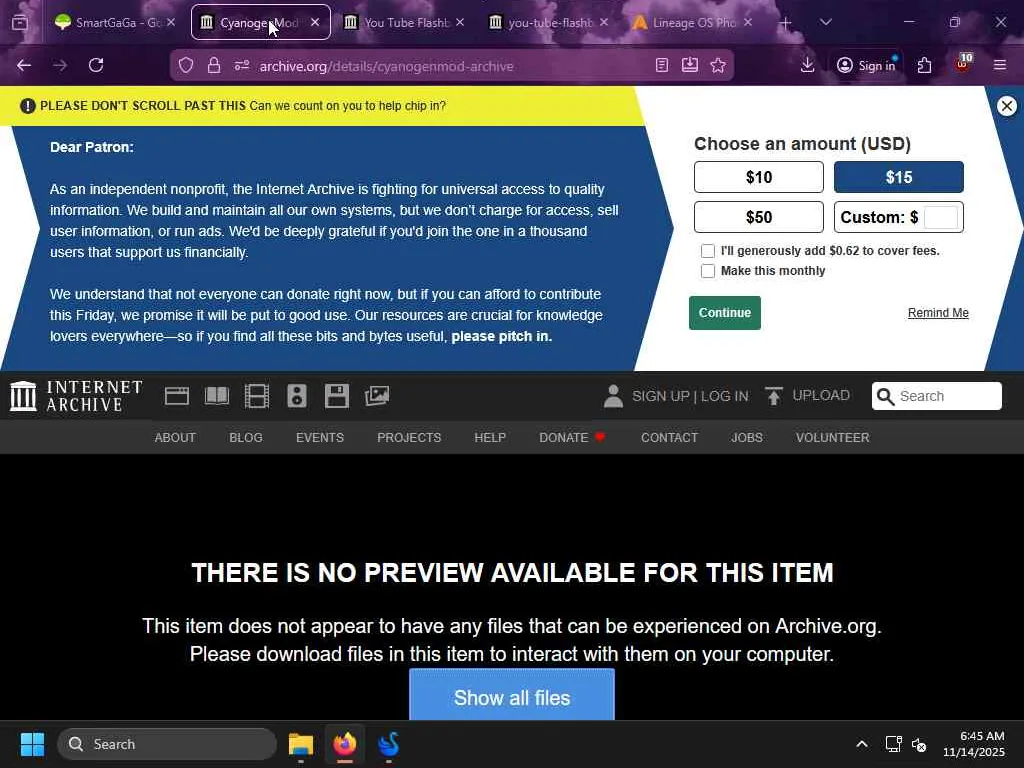Open the EVENTS menu item
Screen dimensions: 1024x768
(x=320, y=438)
